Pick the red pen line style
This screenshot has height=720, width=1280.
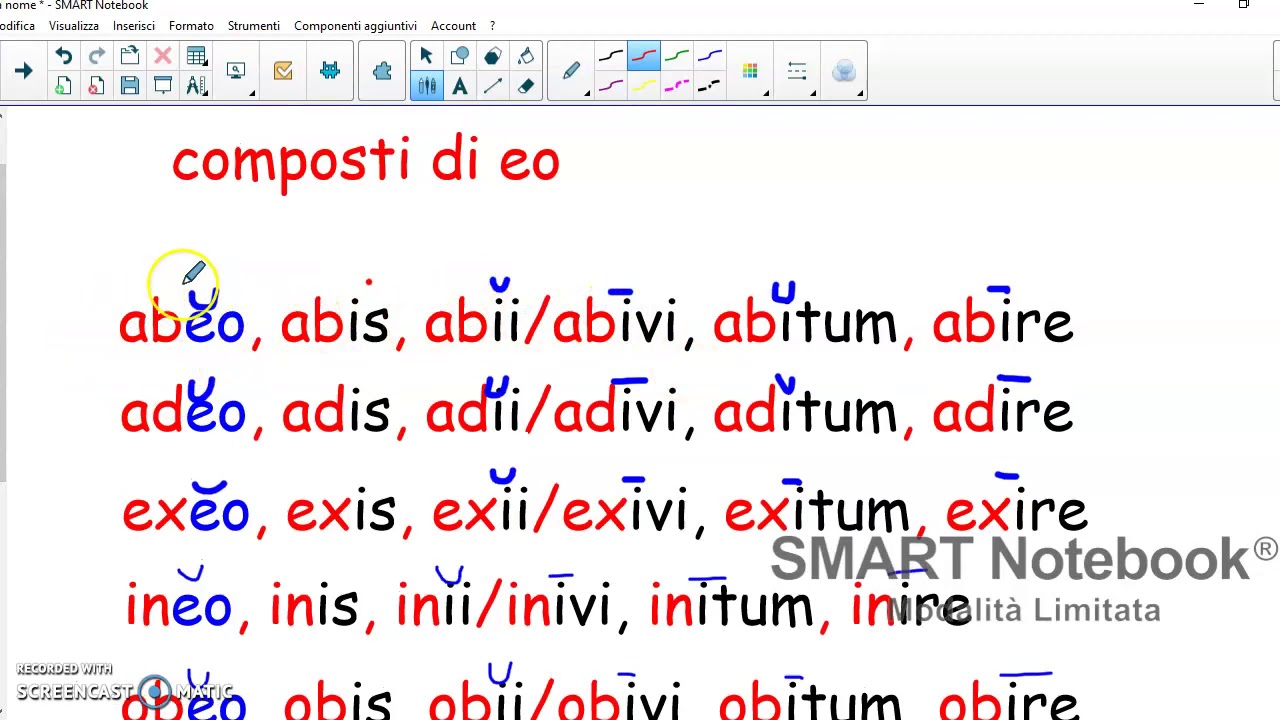(x=644, y=56)
